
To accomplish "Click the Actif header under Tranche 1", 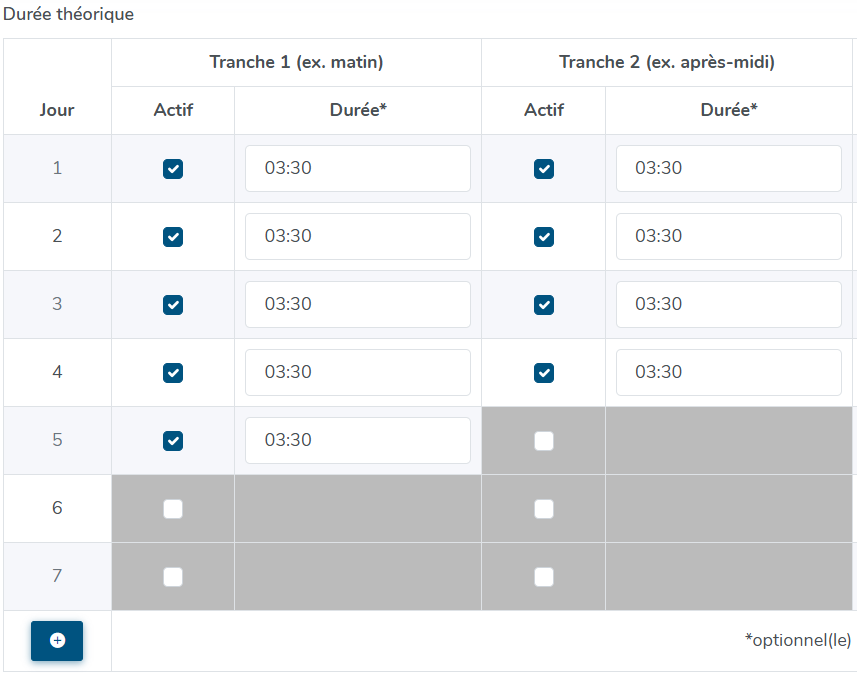I will point(173,110).
